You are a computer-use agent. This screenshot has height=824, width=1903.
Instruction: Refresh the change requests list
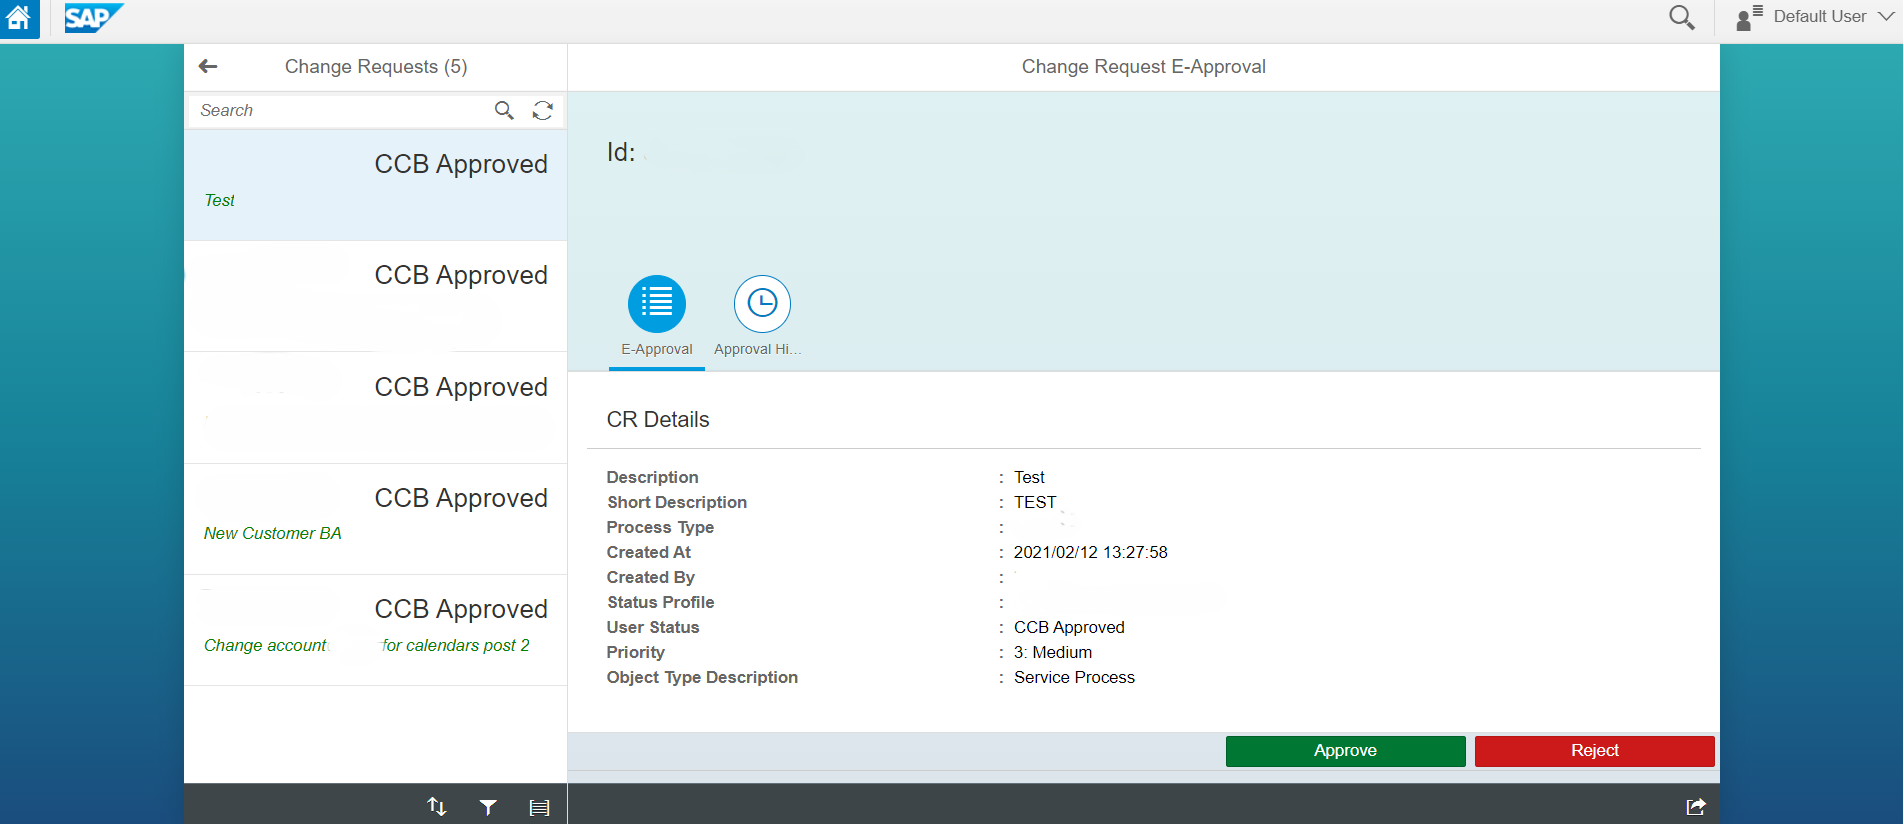tap(543, 110)
